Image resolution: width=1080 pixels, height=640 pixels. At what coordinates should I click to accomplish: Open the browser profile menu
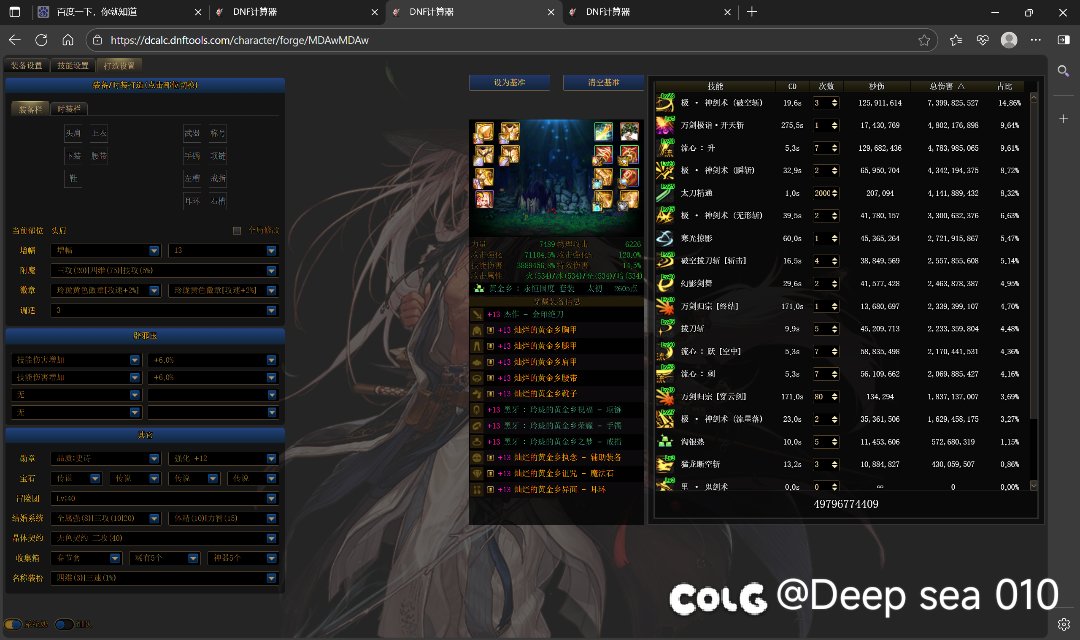coord(1009,40)
